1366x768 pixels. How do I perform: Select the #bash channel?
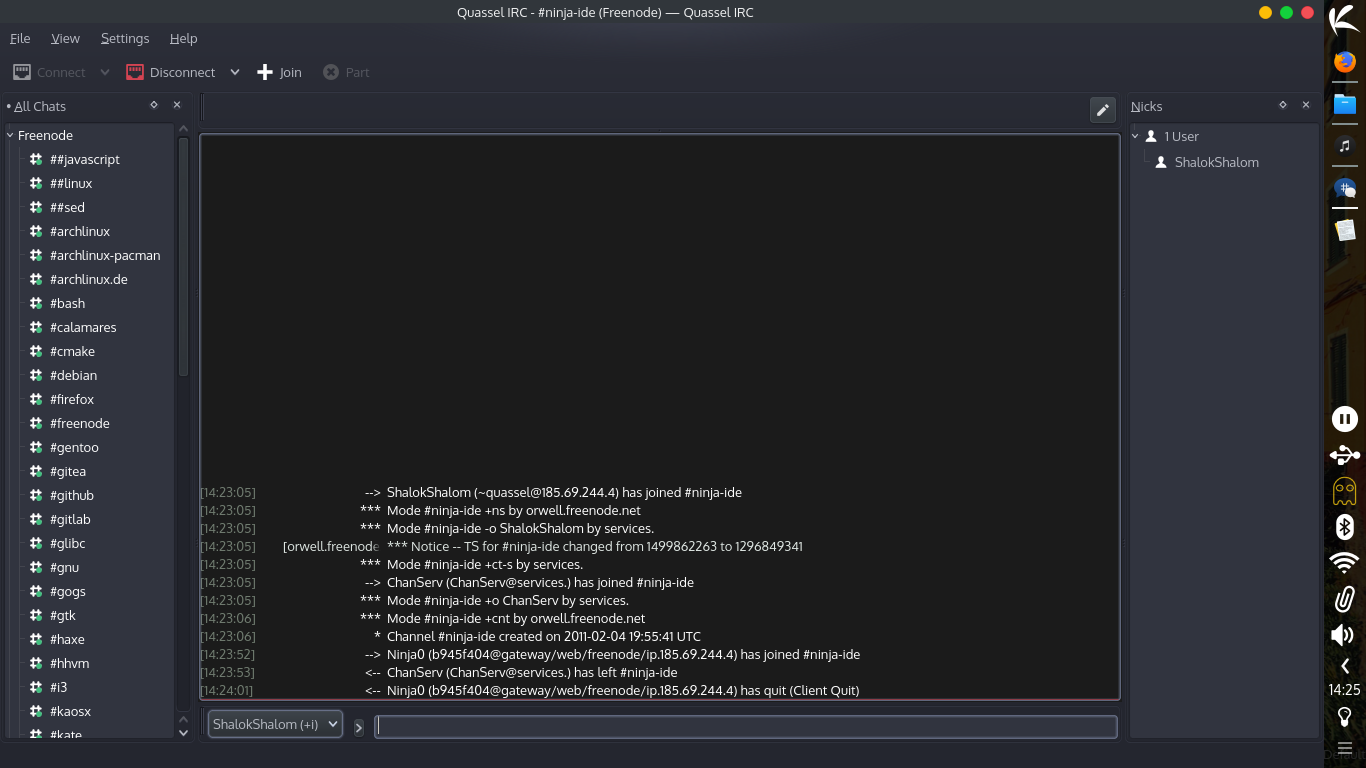(67, 303)
